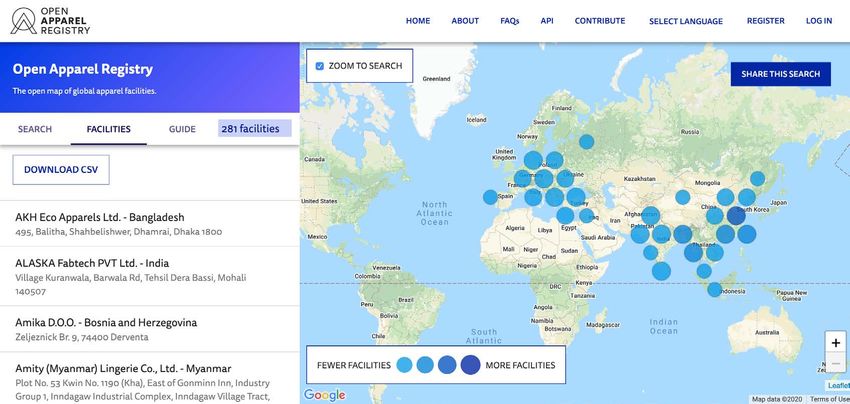Click the northernmost cluster in western Russia
This screenshot has height=404, width=850.
point(587,142)
